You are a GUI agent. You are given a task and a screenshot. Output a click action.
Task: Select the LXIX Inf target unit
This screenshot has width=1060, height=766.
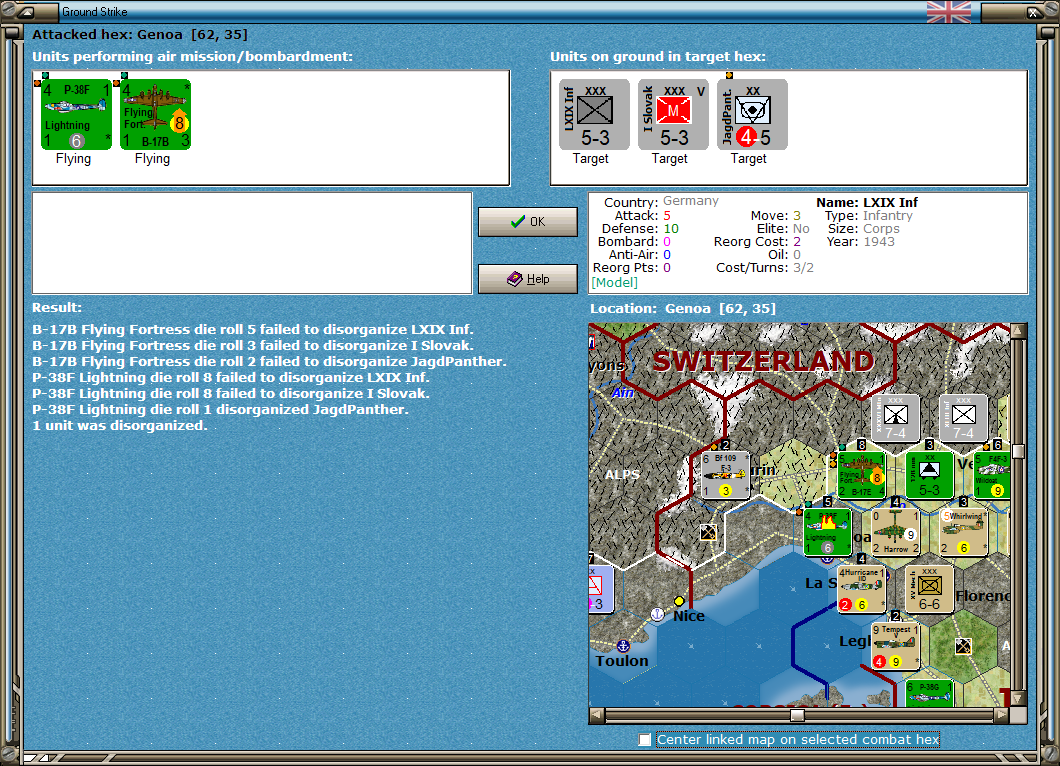tap(594, 114)
